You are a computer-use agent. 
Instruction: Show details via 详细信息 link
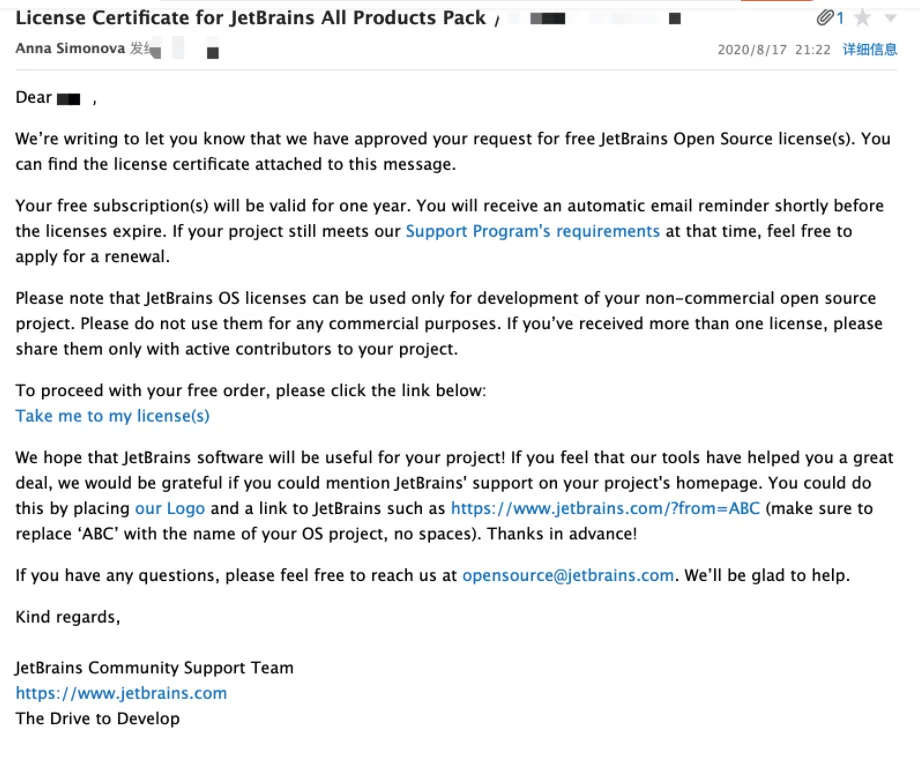(869, 49)
